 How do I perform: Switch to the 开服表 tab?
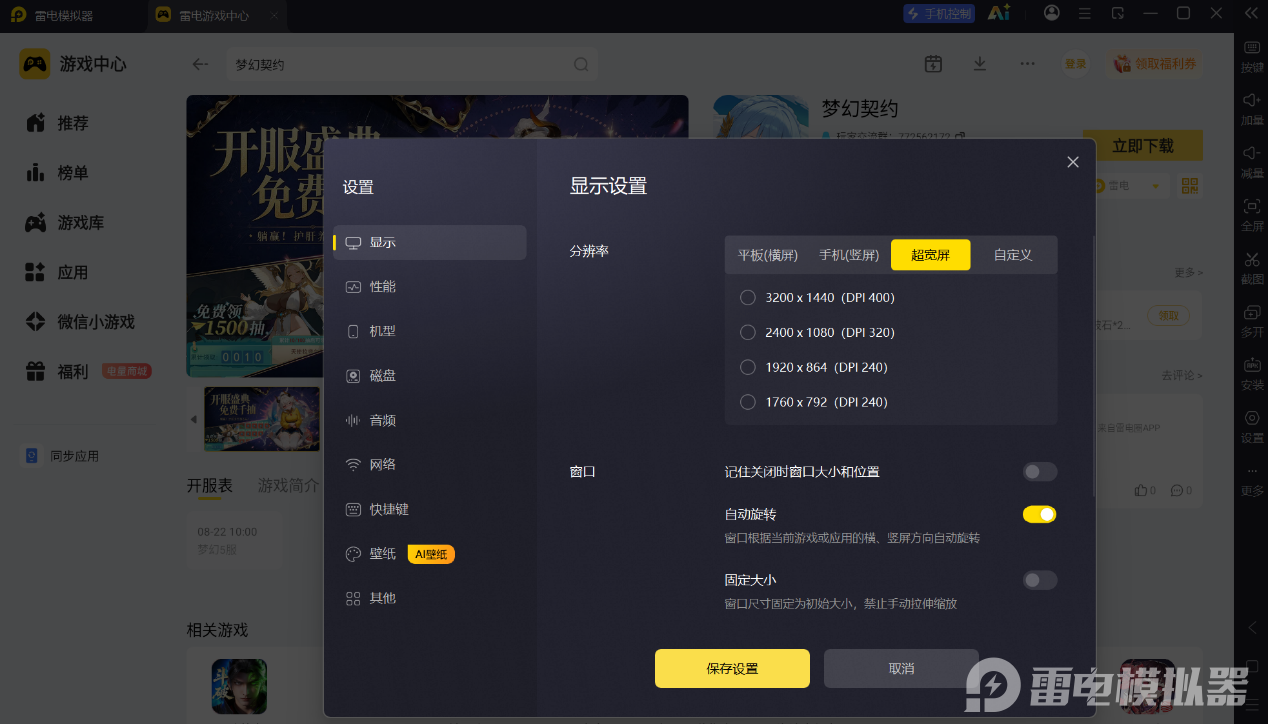(209, 485)
